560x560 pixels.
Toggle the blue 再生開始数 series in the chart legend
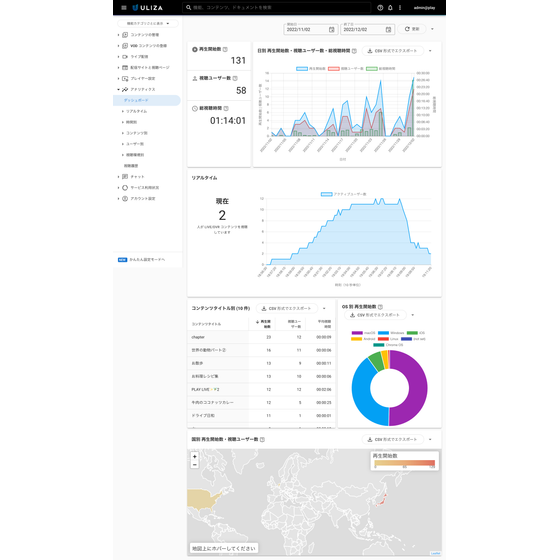[x=311, y=69]
